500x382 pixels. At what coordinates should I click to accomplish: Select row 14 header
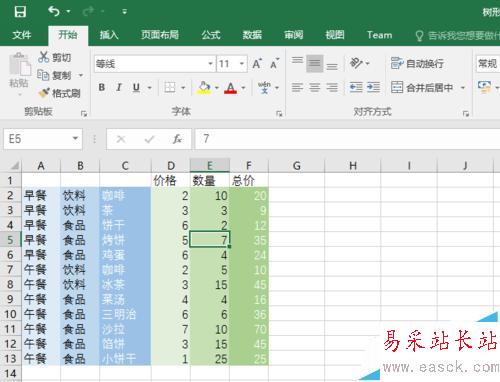(11, 374)
